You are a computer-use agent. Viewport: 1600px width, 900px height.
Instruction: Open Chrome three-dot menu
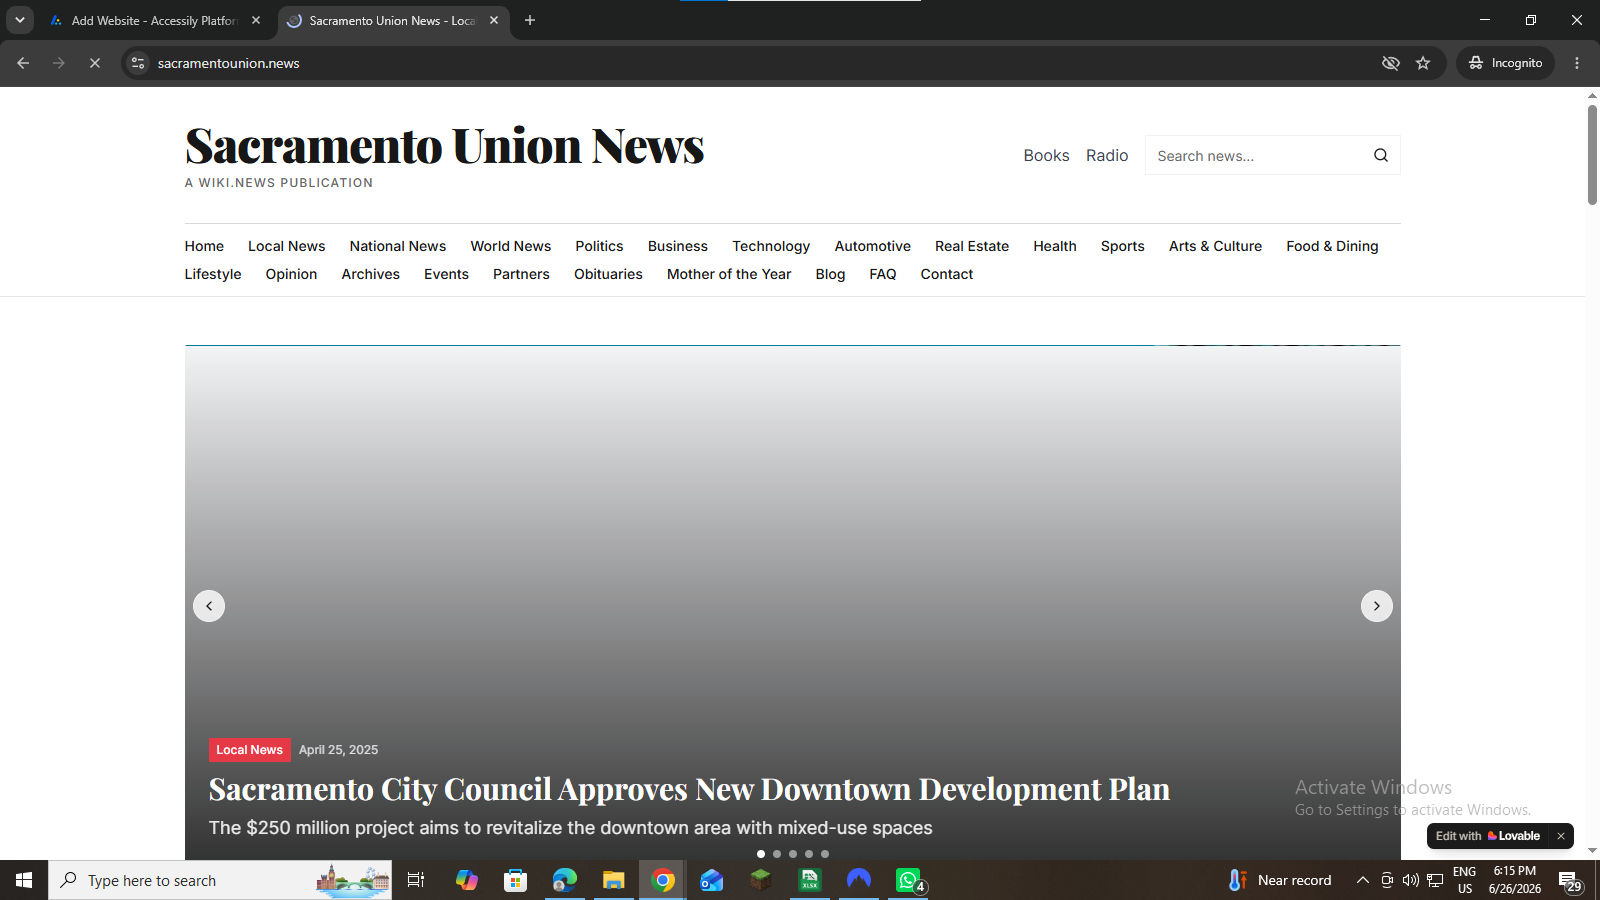pos(1577,63)
